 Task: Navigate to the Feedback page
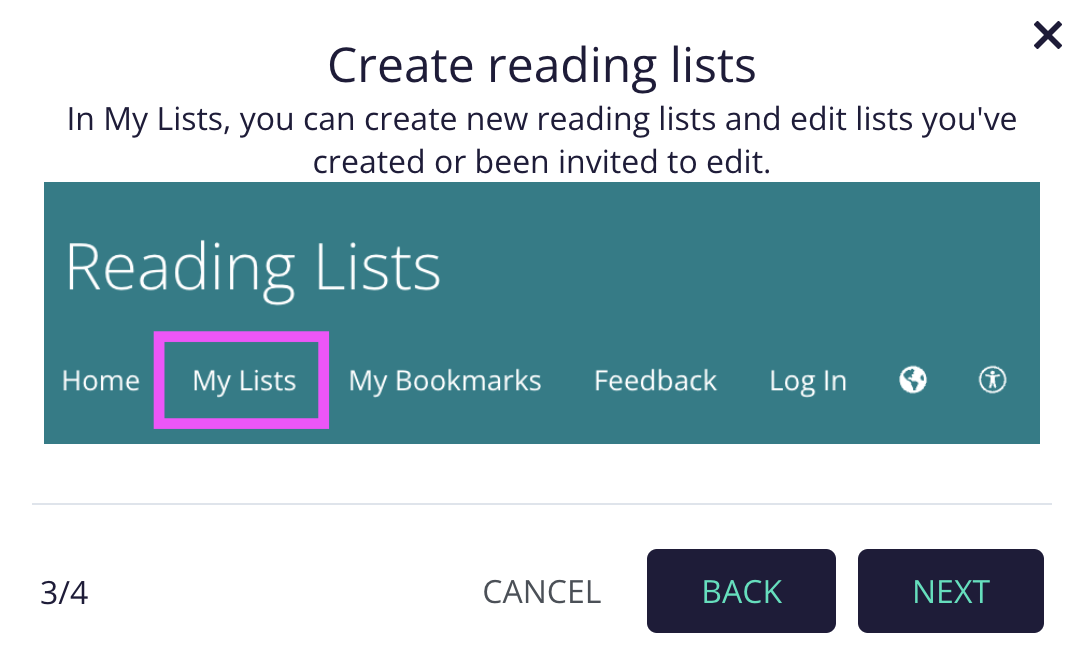[x=655, y=380]
